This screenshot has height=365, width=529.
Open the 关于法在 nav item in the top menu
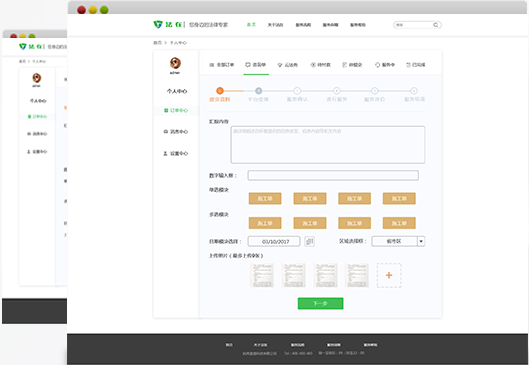(275, 25)
